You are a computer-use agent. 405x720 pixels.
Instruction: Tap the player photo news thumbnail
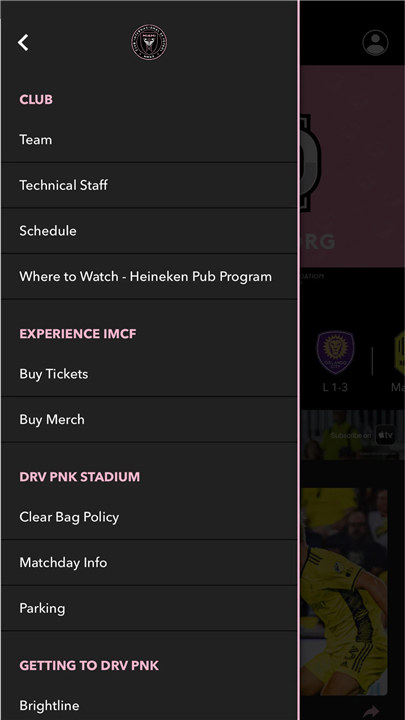click(x=344, y=591)
